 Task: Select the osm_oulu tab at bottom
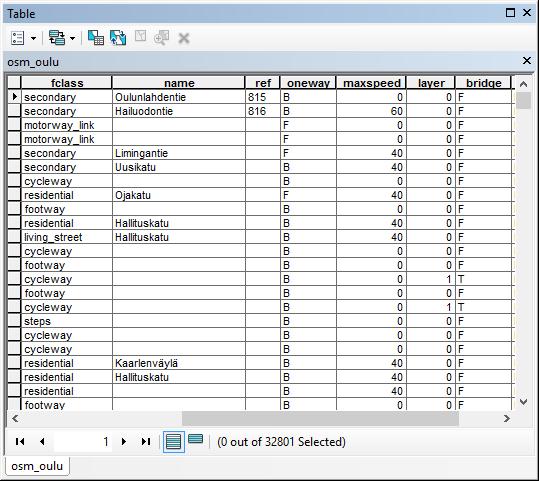[x=37, y=466]
